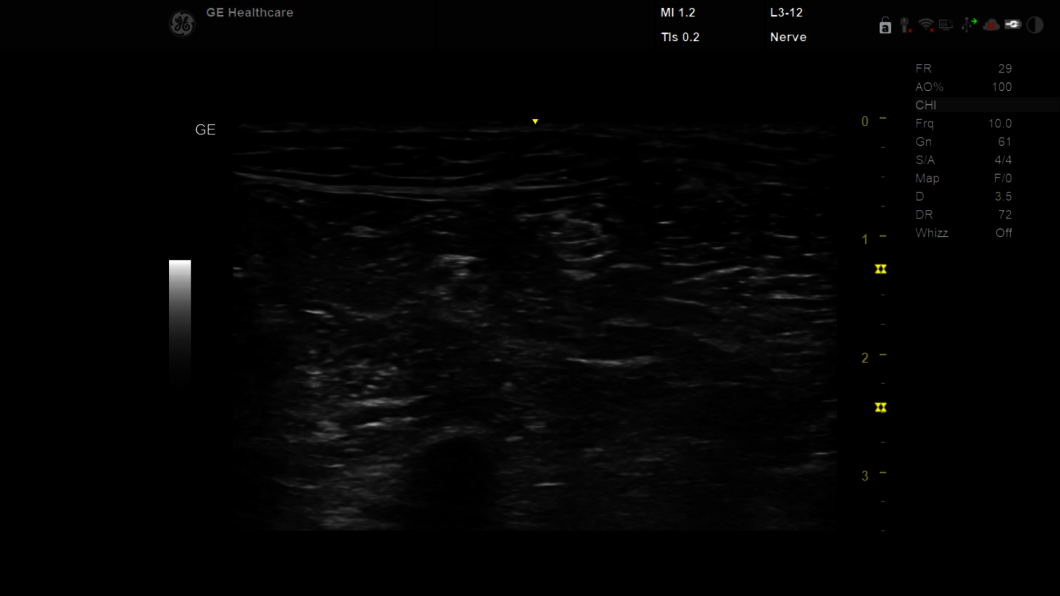
Task: Select the lower focal zone marker
Action: (881, 407)
